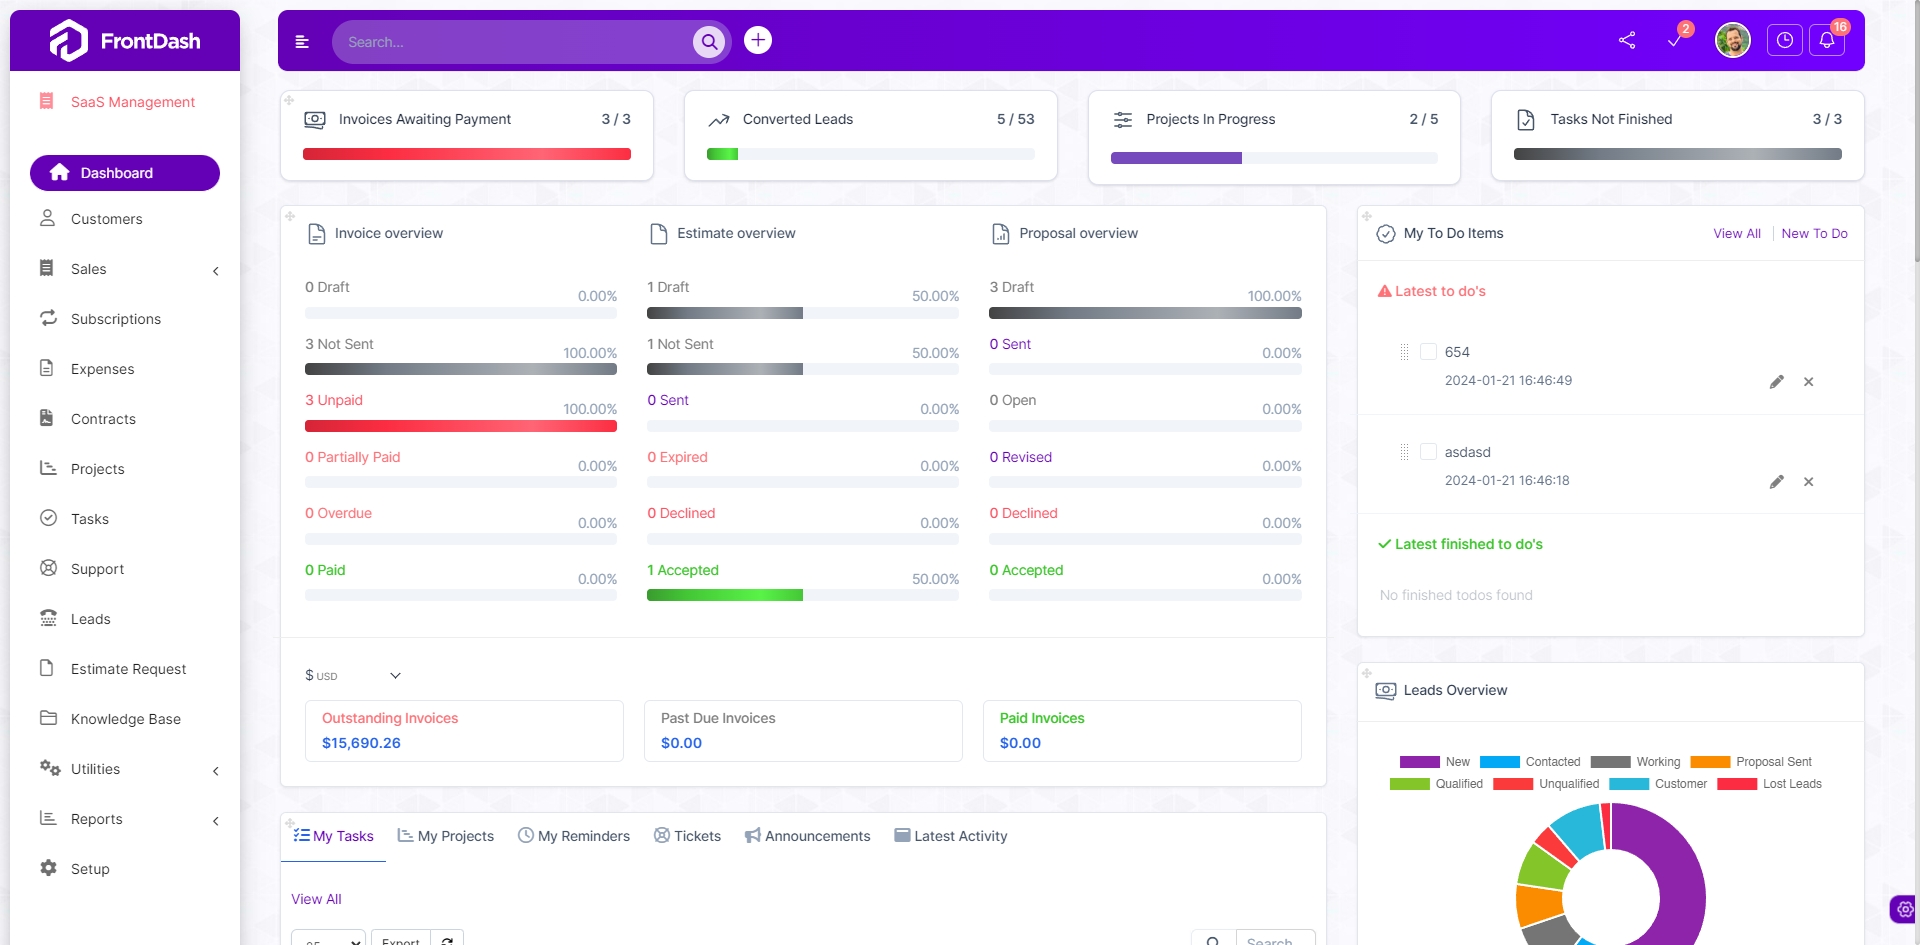Open the Expenses page
The width and height of the screenshot is (1920, 945).
click(101, 369)
